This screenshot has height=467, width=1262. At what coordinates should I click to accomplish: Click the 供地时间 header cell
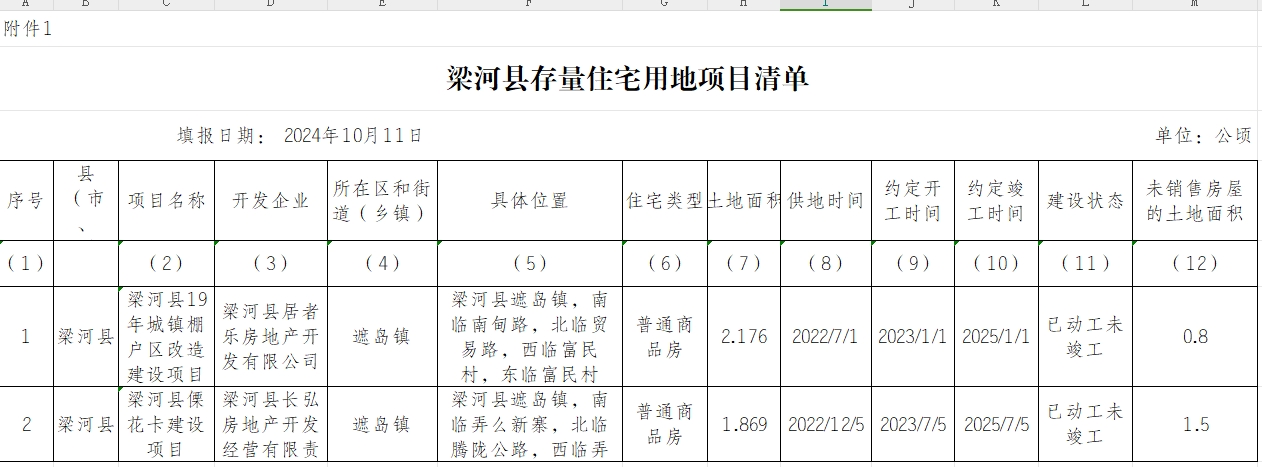tap(826, 200)
